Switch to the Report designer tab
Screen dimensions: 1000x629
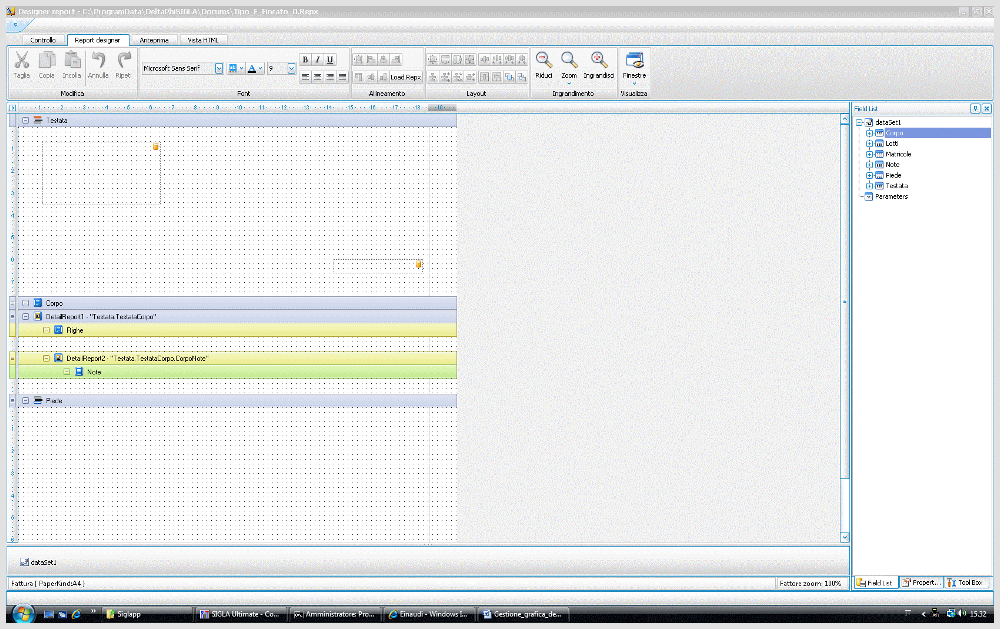98,40
